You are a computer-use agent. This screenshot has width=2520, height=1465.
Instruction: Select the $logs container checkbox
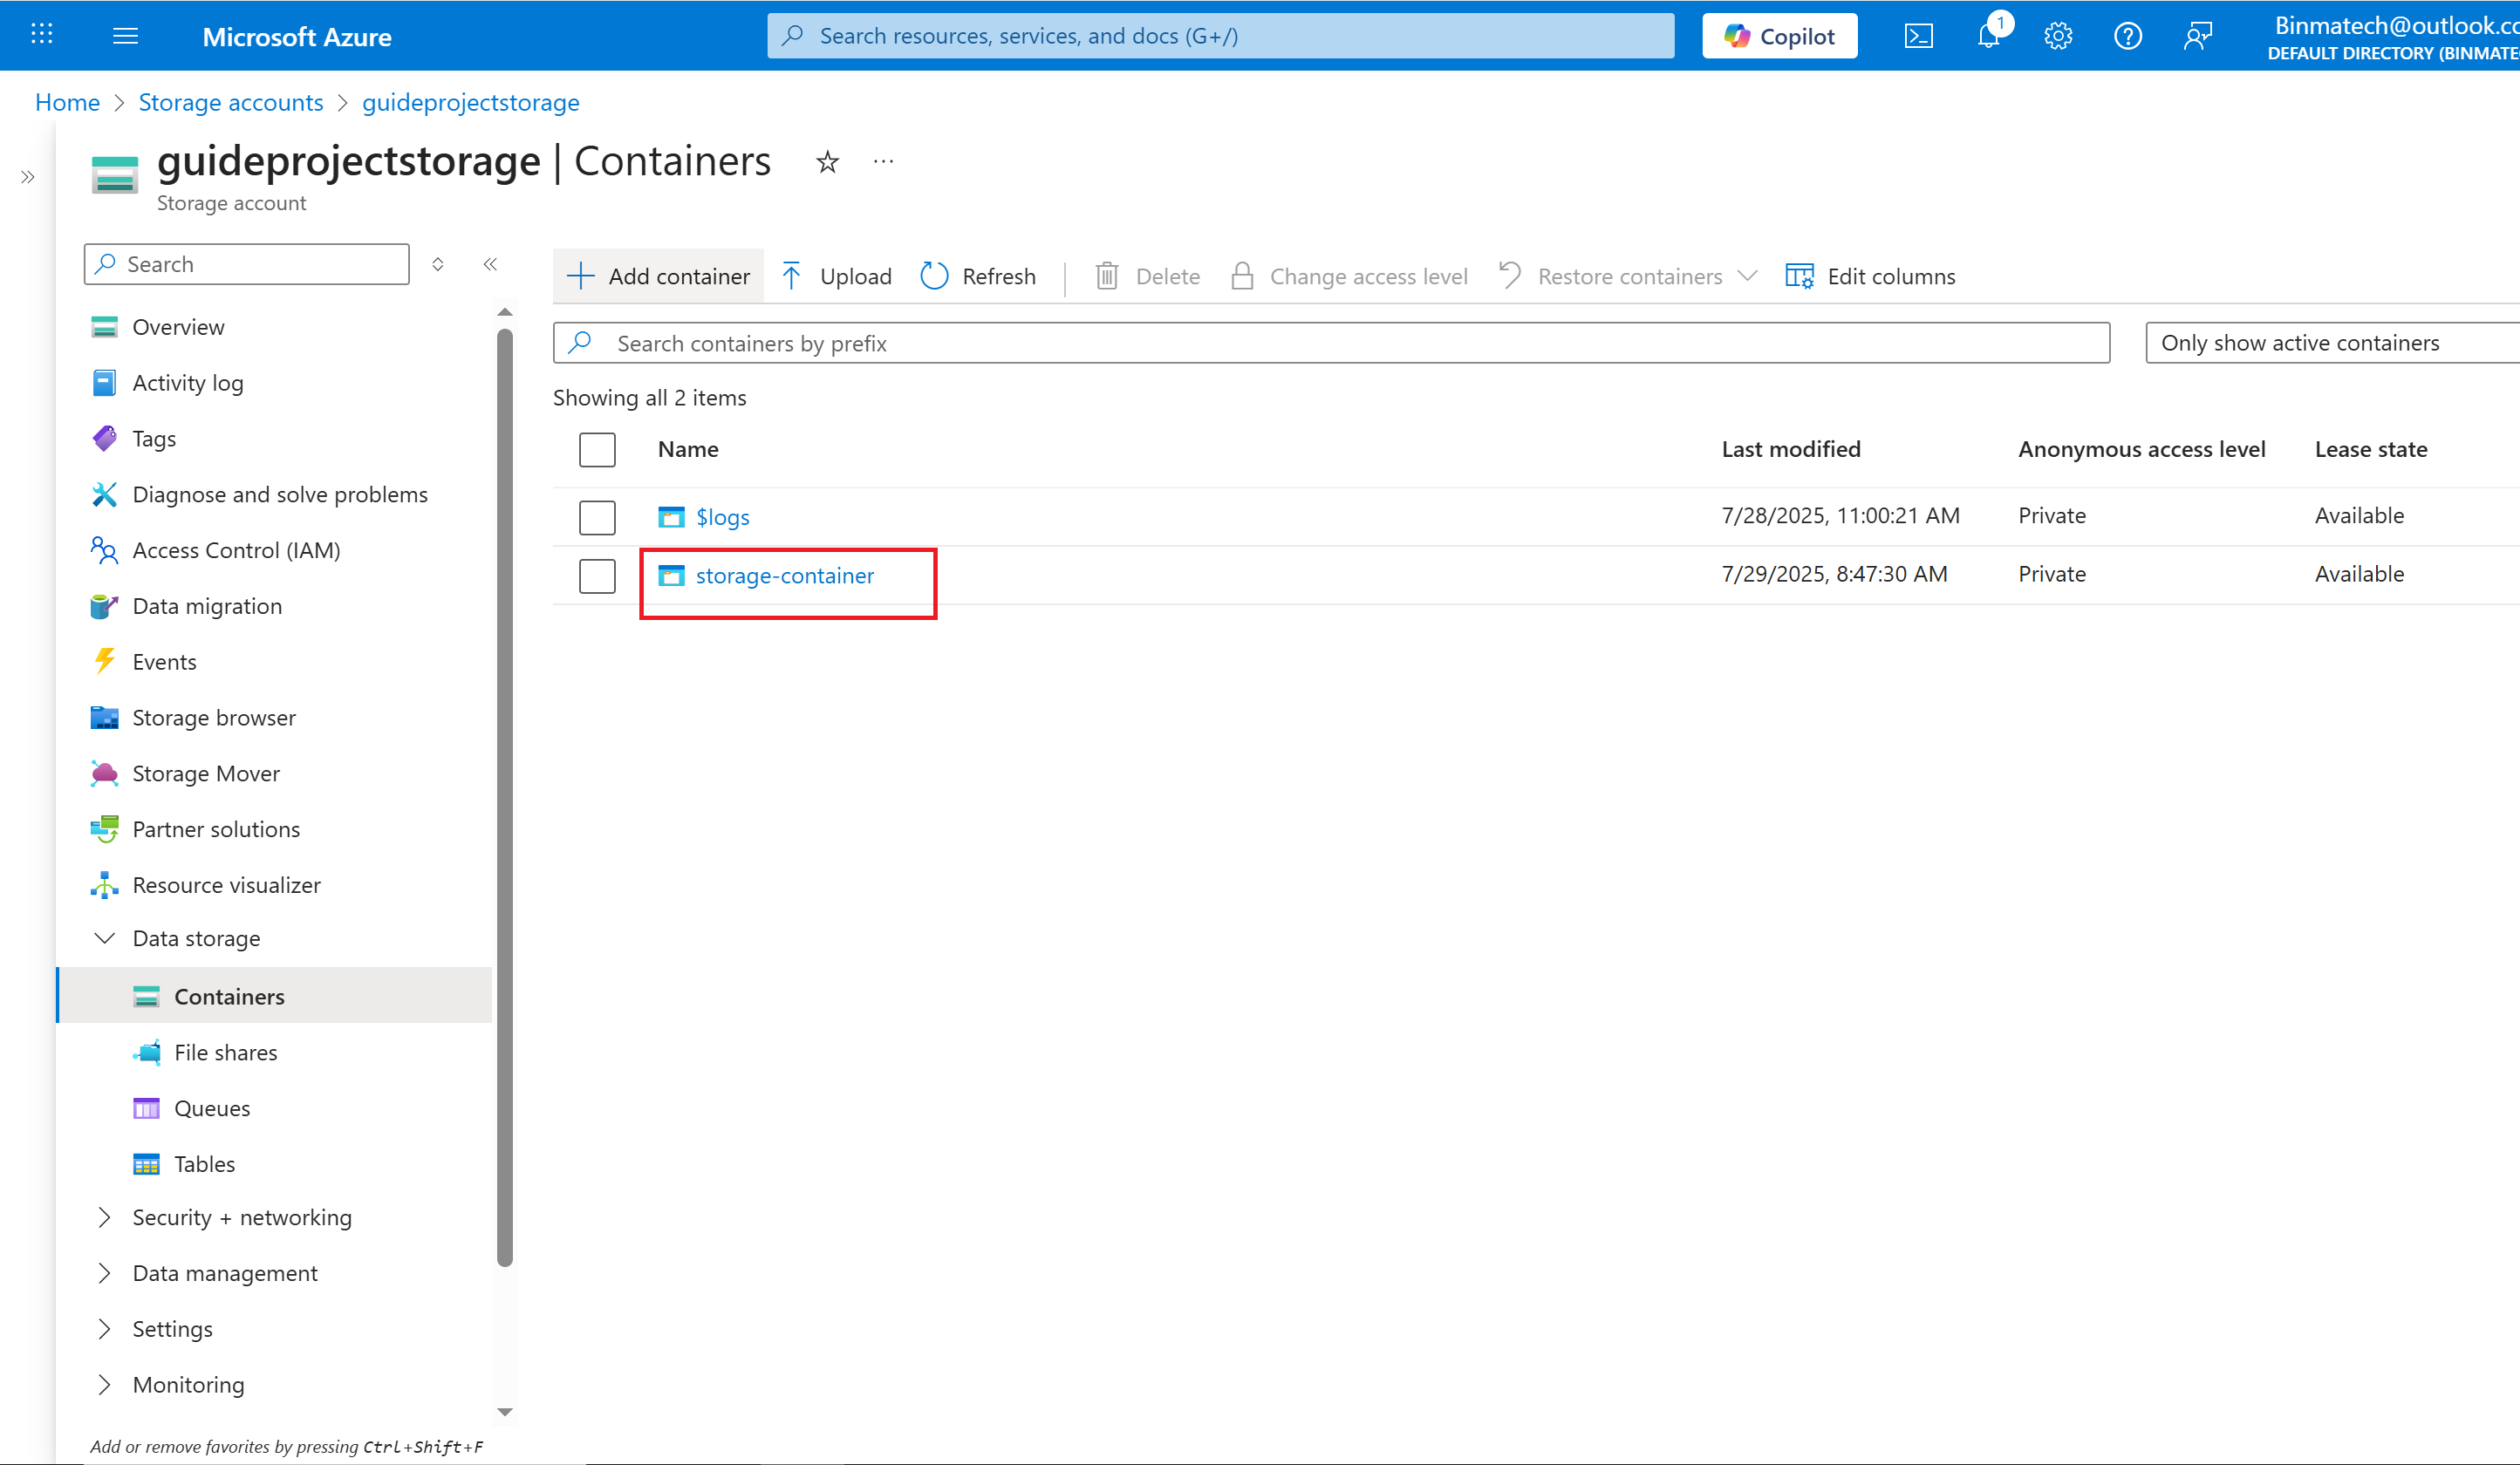point(597,517)
